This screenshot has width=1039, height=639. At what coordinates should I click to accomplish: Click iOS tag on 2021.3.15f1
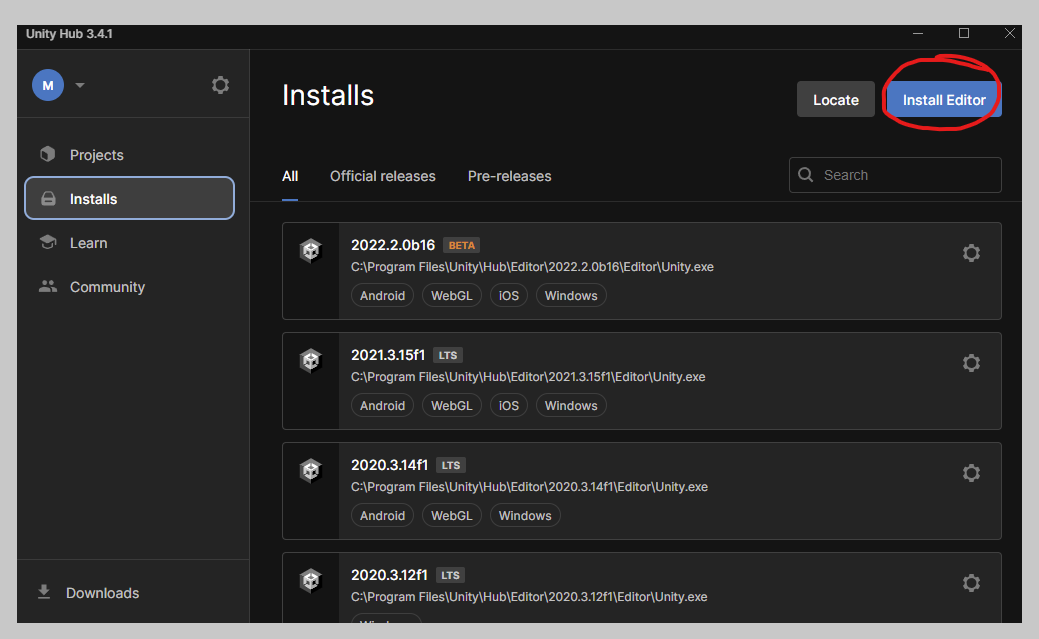tap(509, 406)
